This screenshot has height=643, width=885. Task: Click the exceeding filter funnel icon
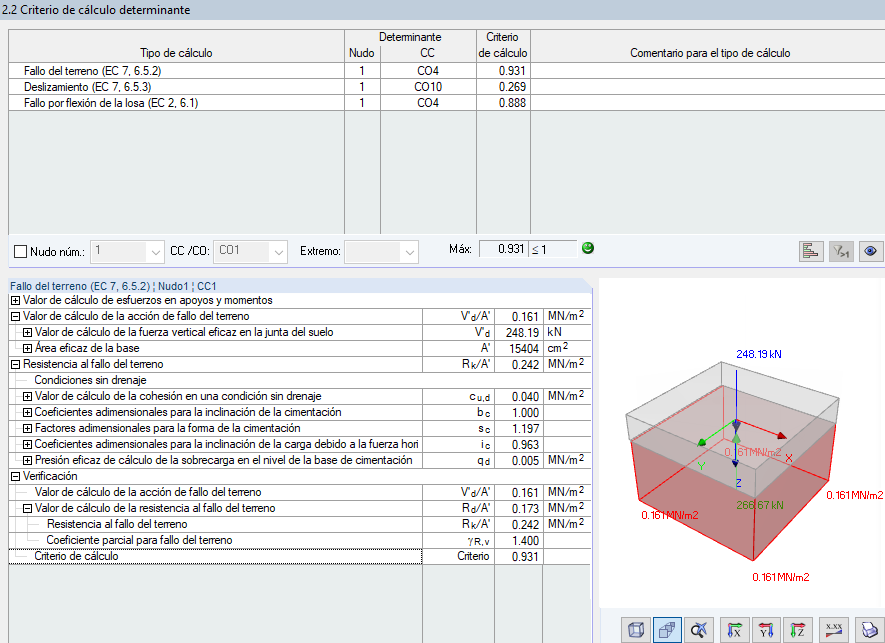(x=841, y=251)
